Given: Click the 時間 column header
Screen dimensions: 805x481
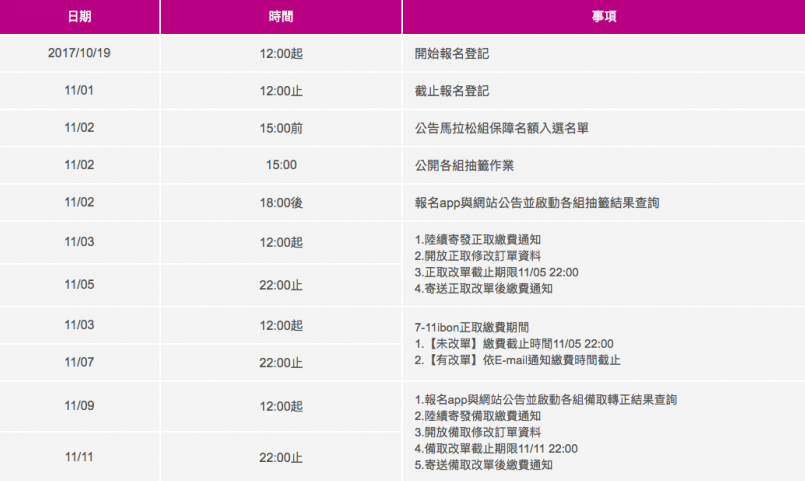Looking at the screenshot, I should [x=281, y=18].
